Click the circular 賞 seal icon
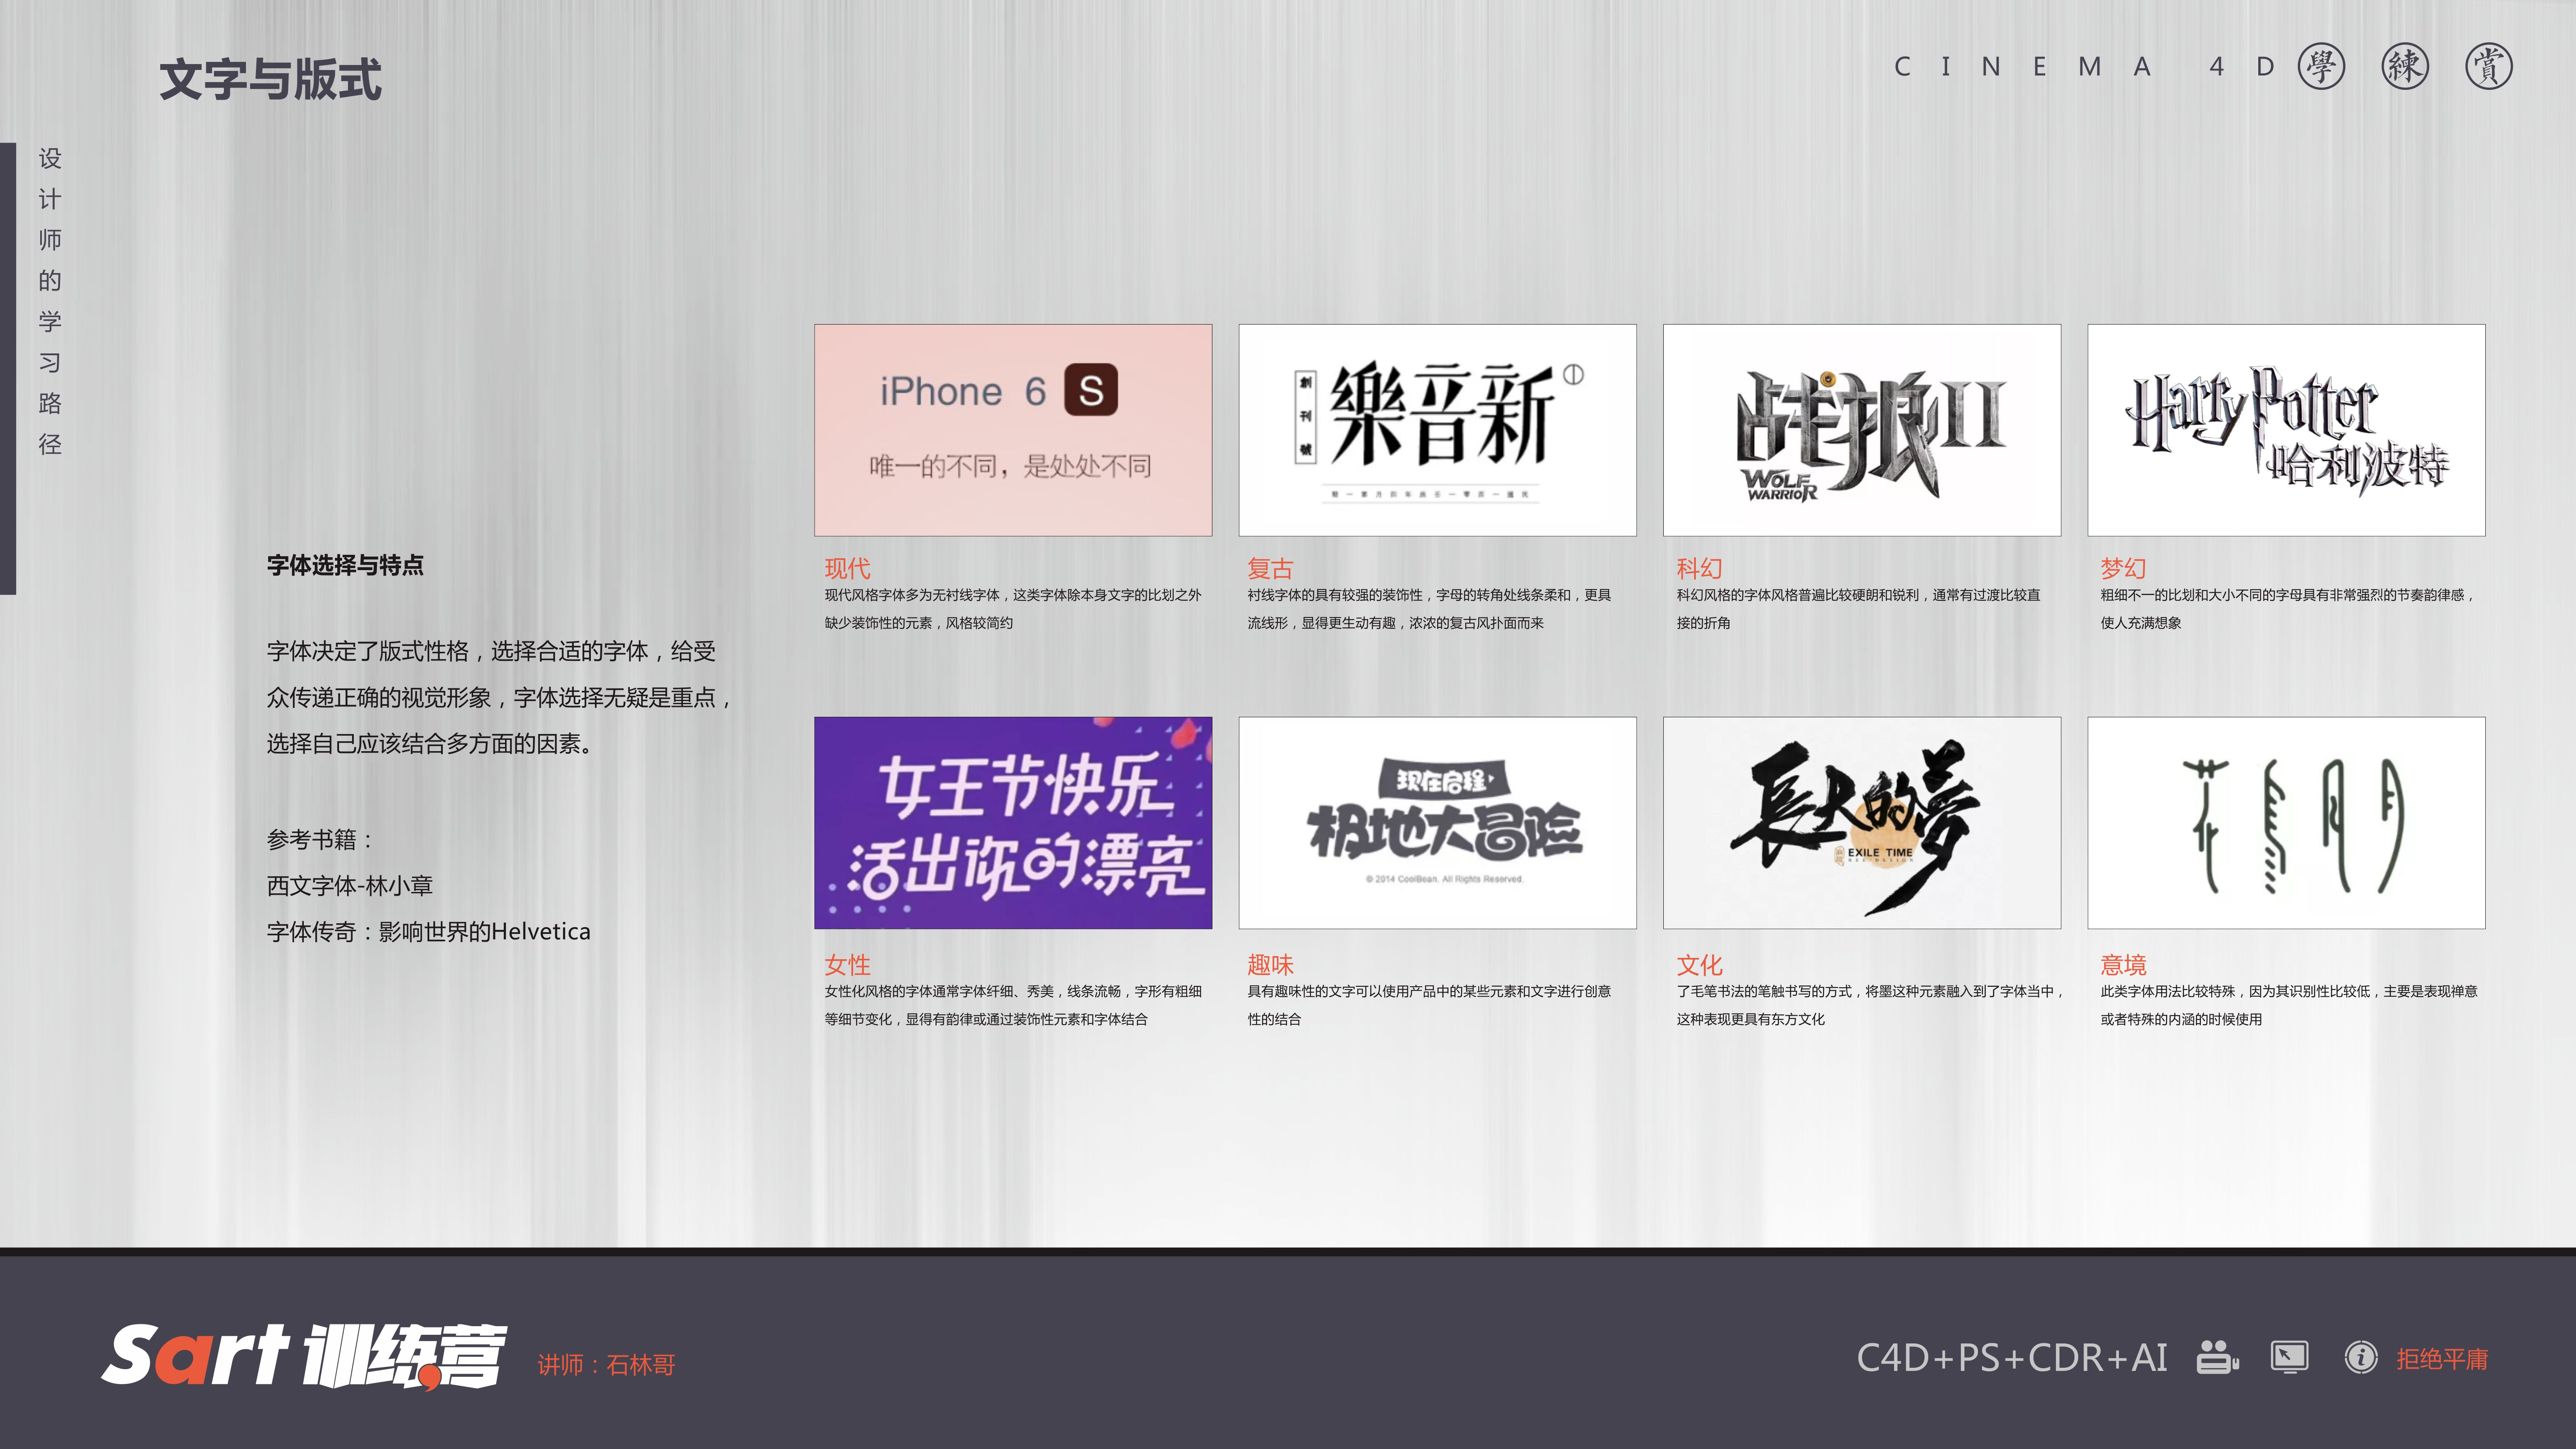 point(2488,67)
